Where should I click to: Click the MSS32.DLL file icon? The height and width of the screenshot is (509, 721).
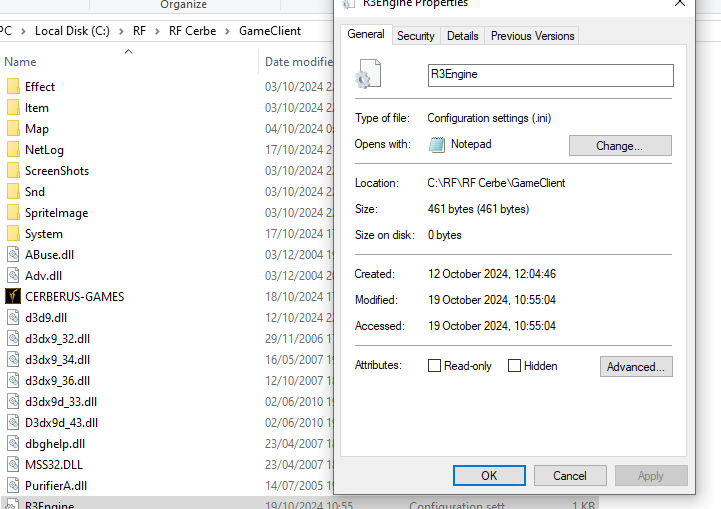13,464
